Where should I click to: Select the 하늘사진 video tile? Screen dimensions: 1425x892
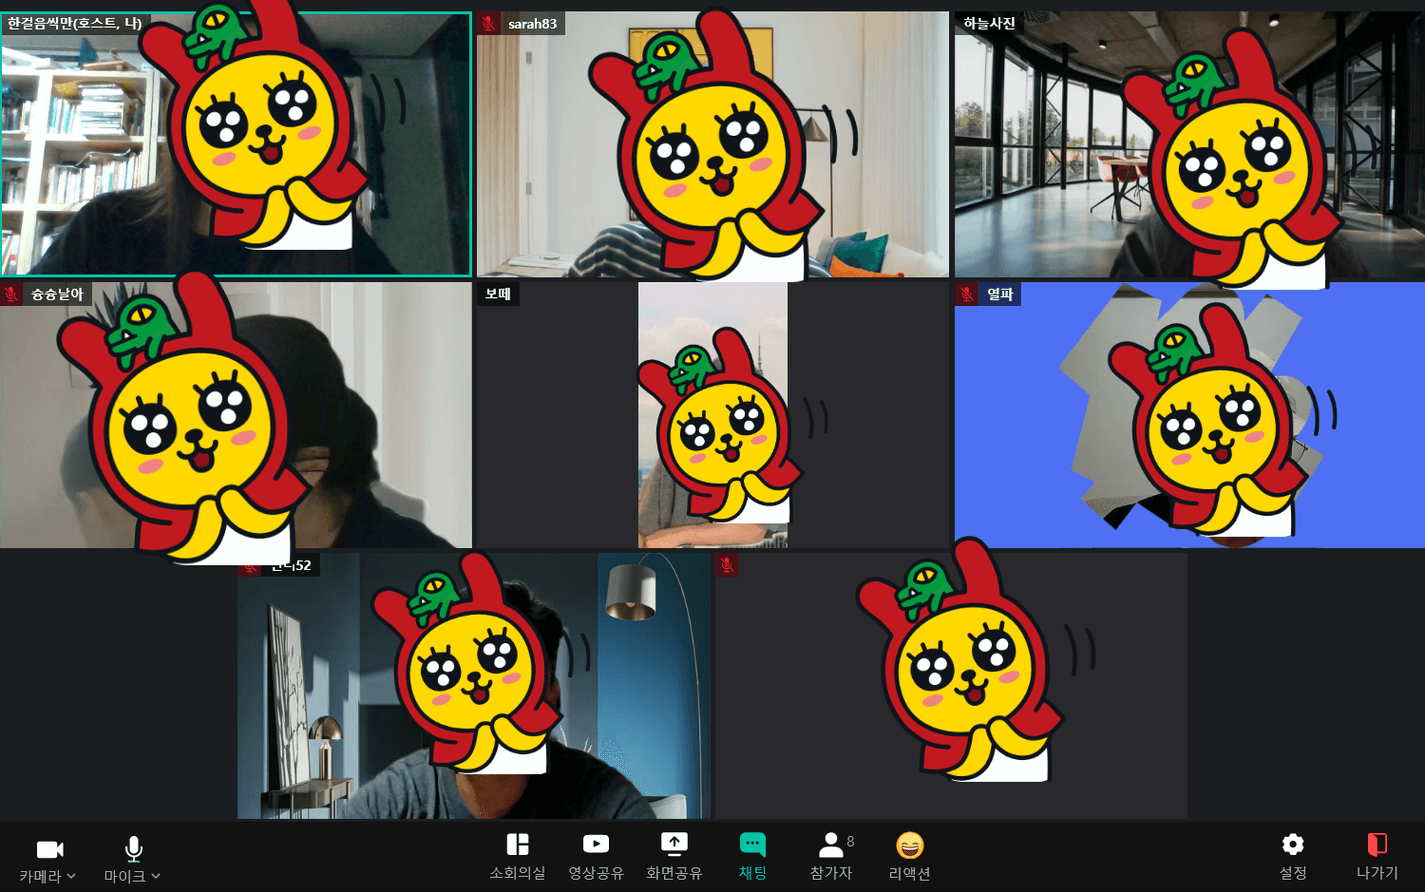pyautogui.click(x=1190, y=144)
